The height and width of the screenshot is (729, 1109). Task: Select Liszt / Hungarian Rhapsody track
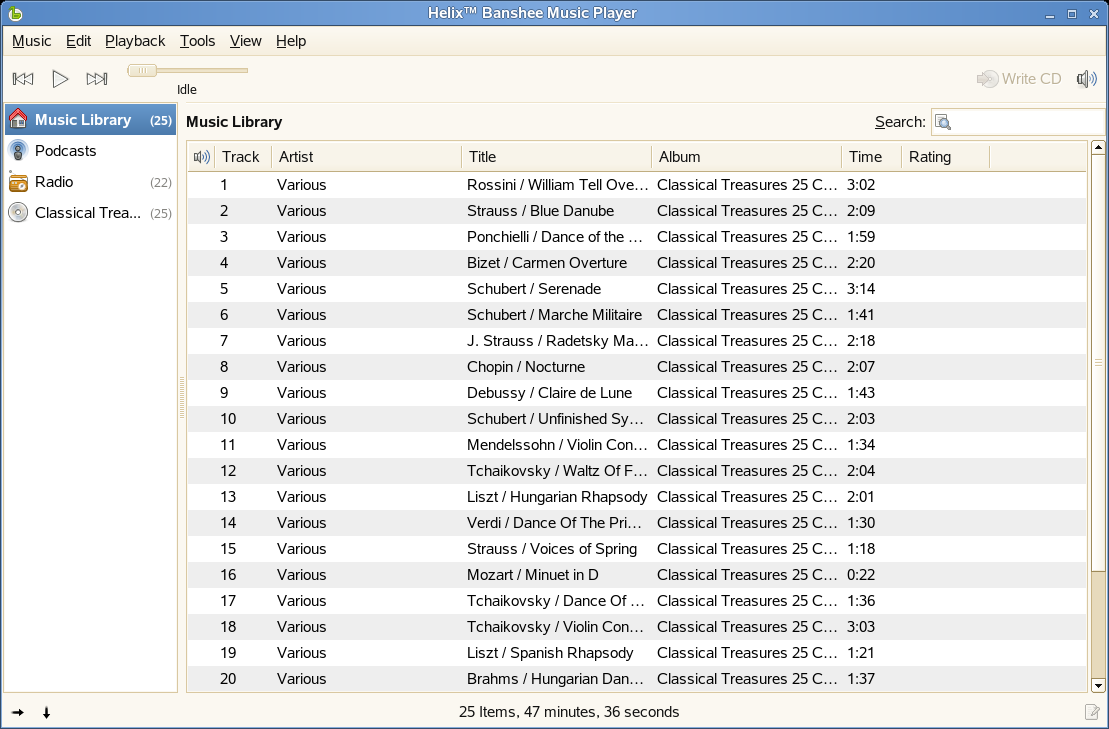point(637,497)
